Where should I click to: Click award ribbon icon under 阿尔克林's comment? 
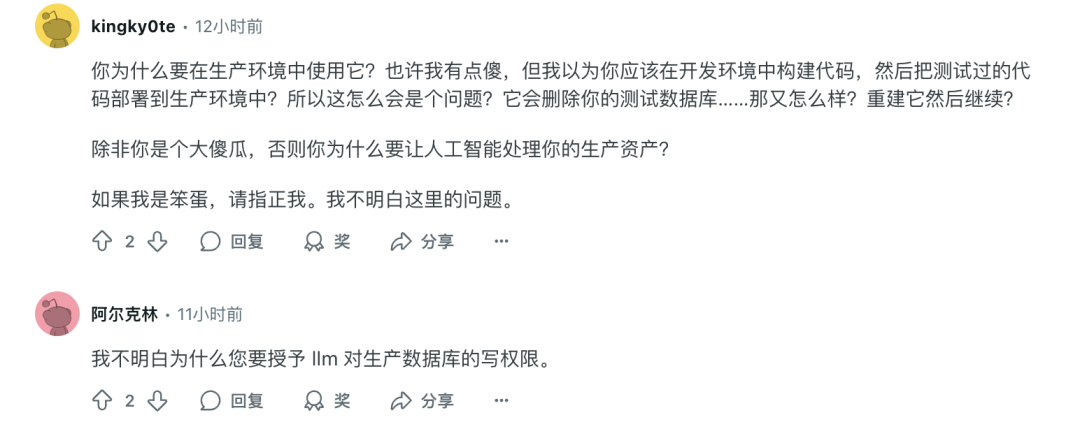click(314, 400)
